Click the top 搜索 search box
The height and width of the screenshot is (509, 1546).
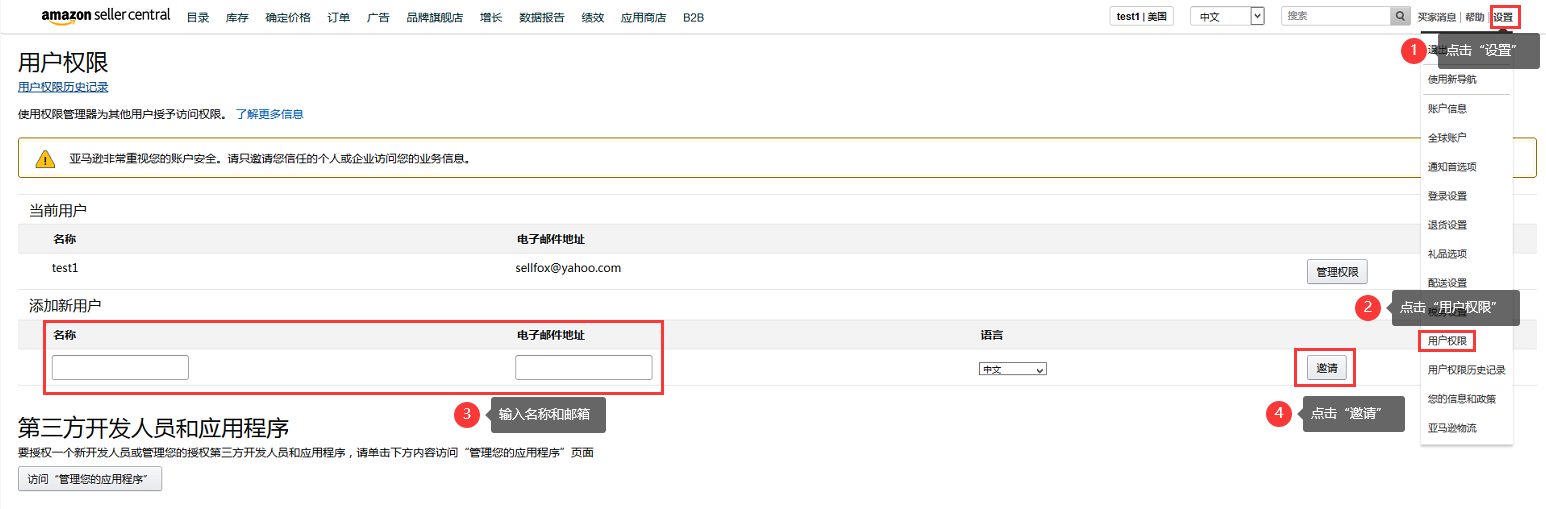point(1335,16)
